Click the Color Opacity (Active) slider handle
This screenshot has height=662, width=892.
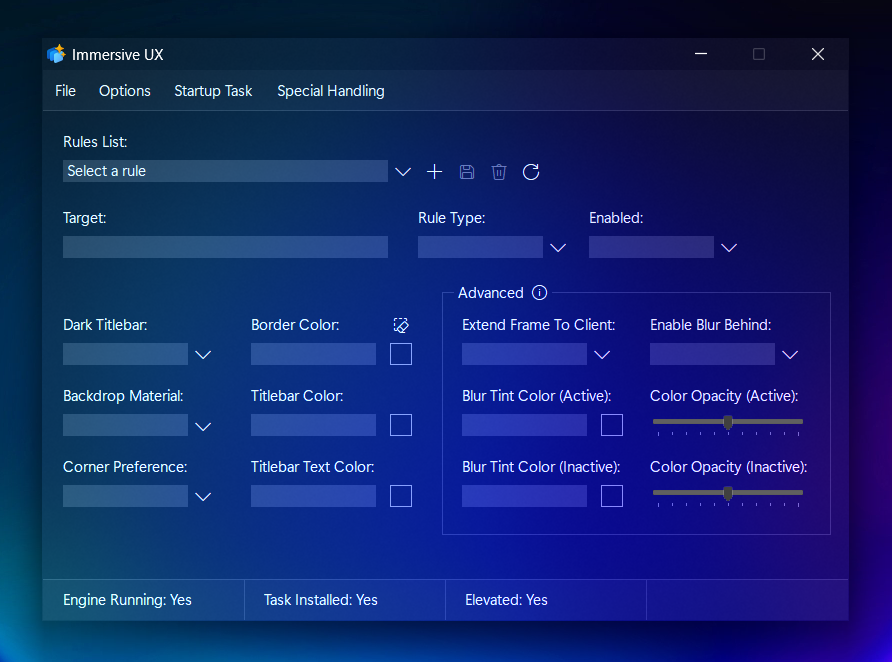[728, 422]
